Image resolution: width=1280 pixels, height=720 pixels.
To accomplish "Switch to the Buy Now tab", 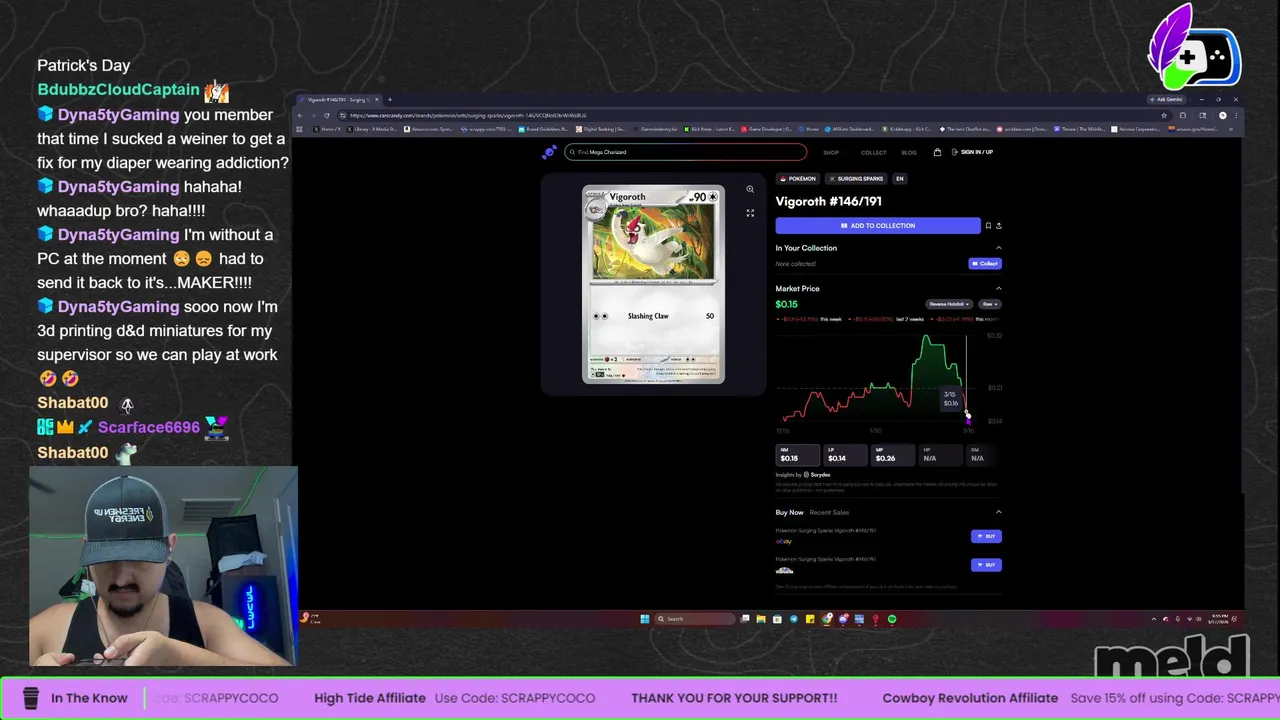I will (789, 513).
